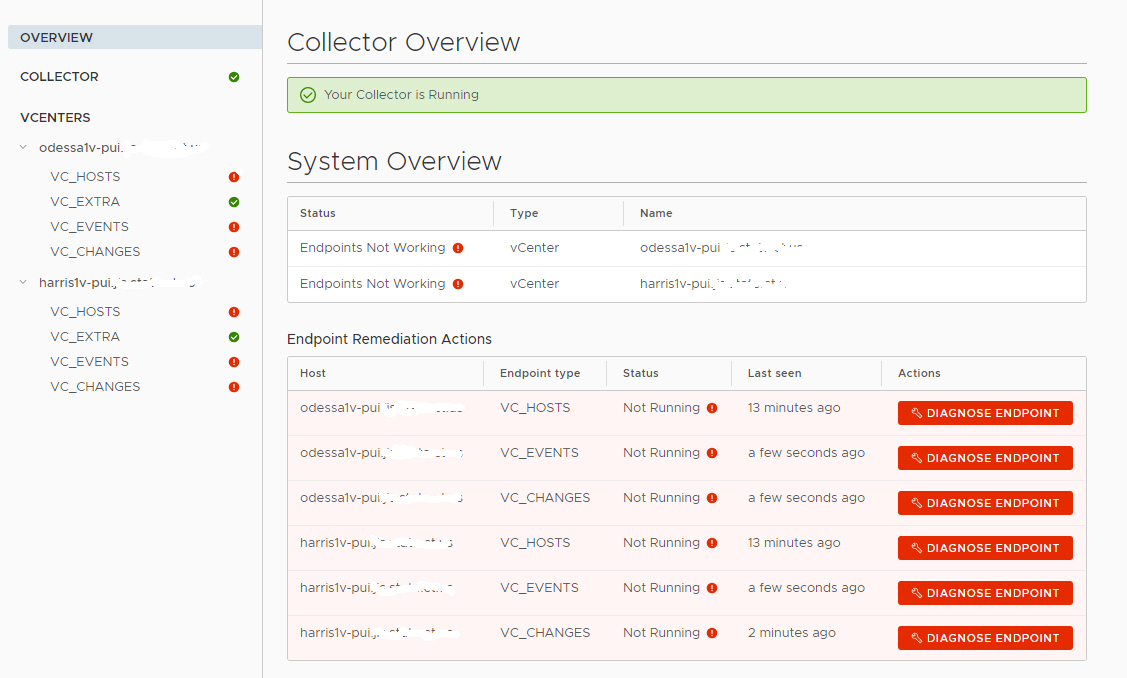
Task: Click the check icon in the Collector Running banner
Action: tap(307, 94)
